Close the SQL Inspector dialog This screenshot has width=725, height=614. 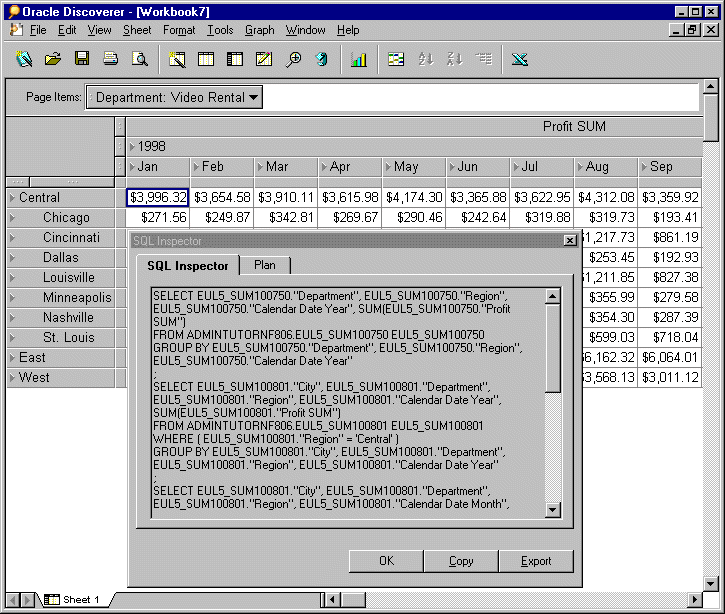pos(570,240)
